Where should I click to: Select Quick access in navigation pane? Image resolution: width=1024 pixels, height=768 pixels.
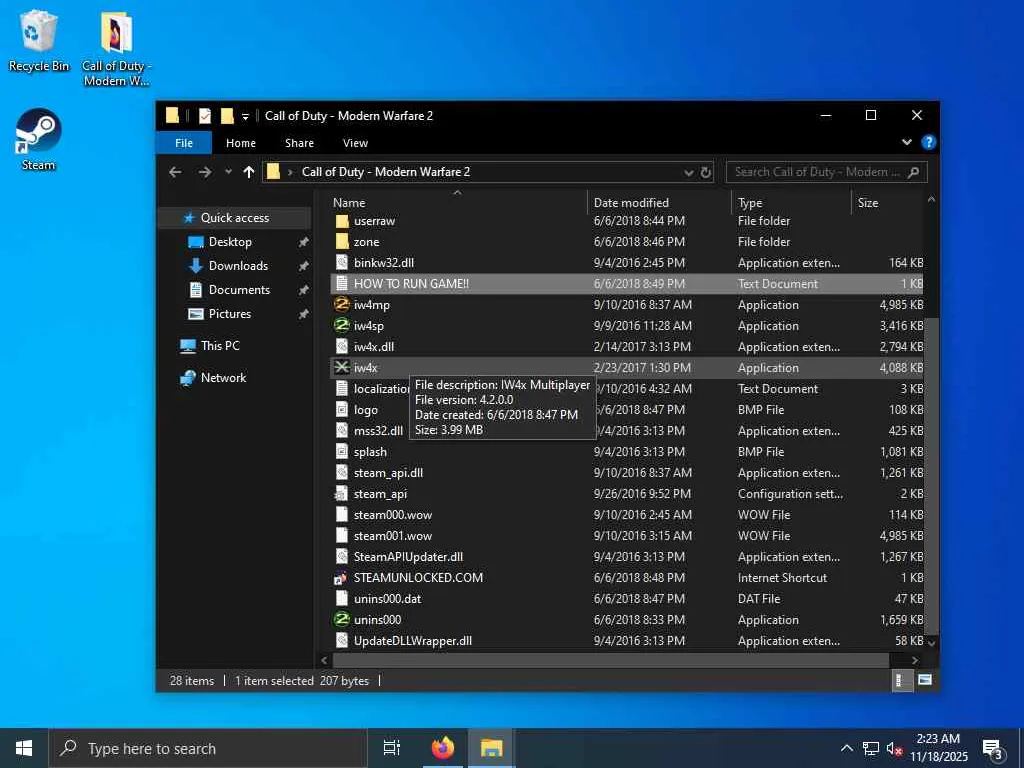[234, 217]
